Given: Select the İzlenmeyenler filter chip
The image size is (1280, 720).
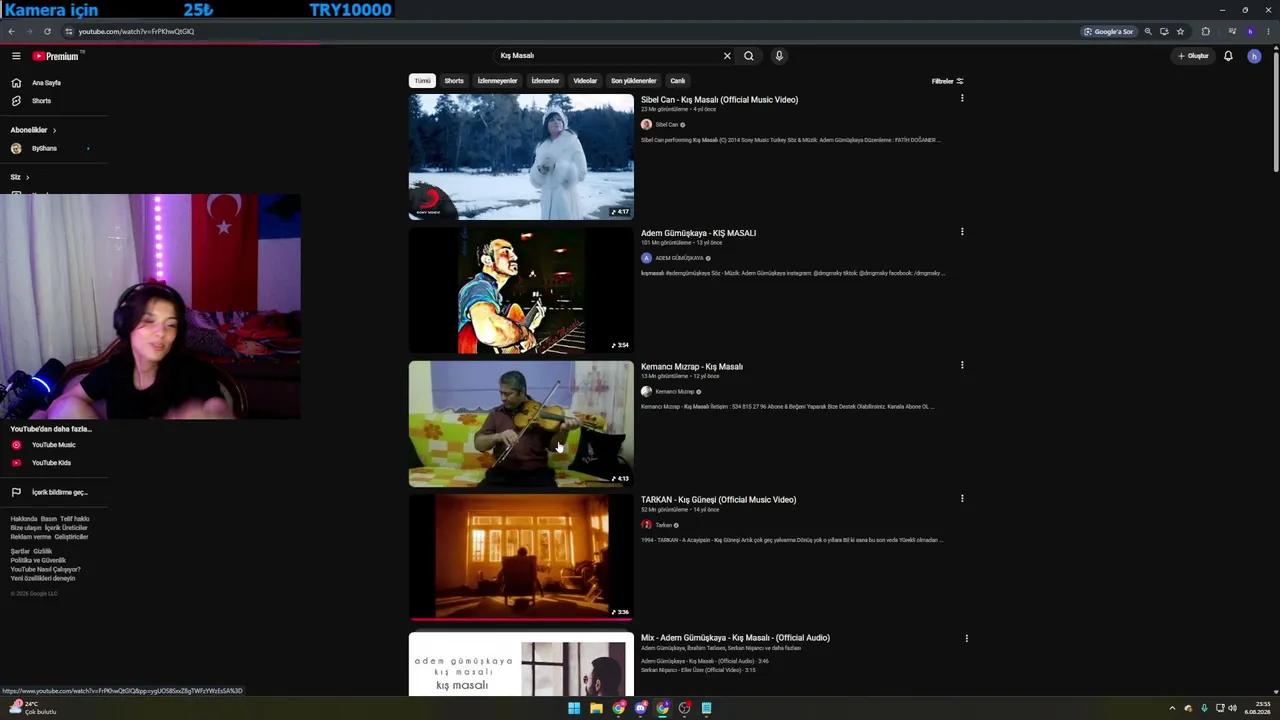Looking at the screenshot, I should 497,81.
